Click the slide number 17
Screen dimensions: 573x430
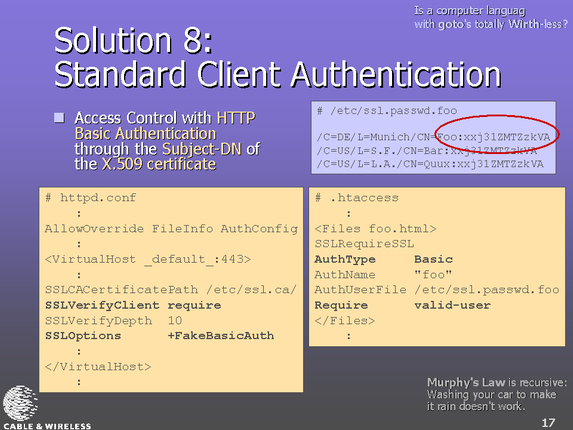point(548,423)
